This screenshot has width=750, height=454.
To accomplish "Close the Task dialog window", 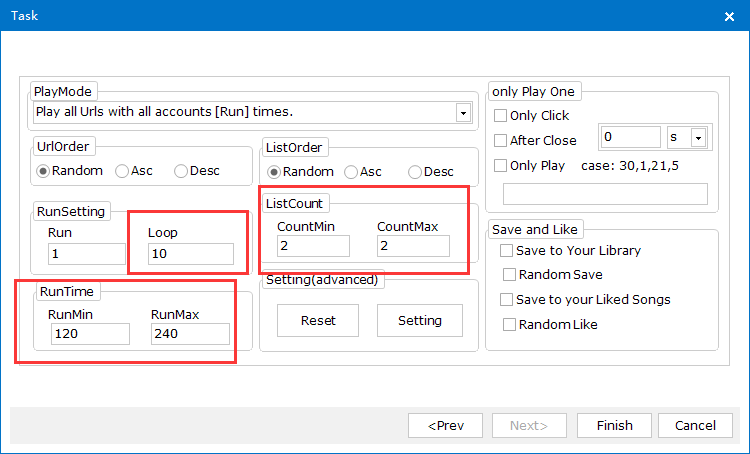I will pos(727,16).
